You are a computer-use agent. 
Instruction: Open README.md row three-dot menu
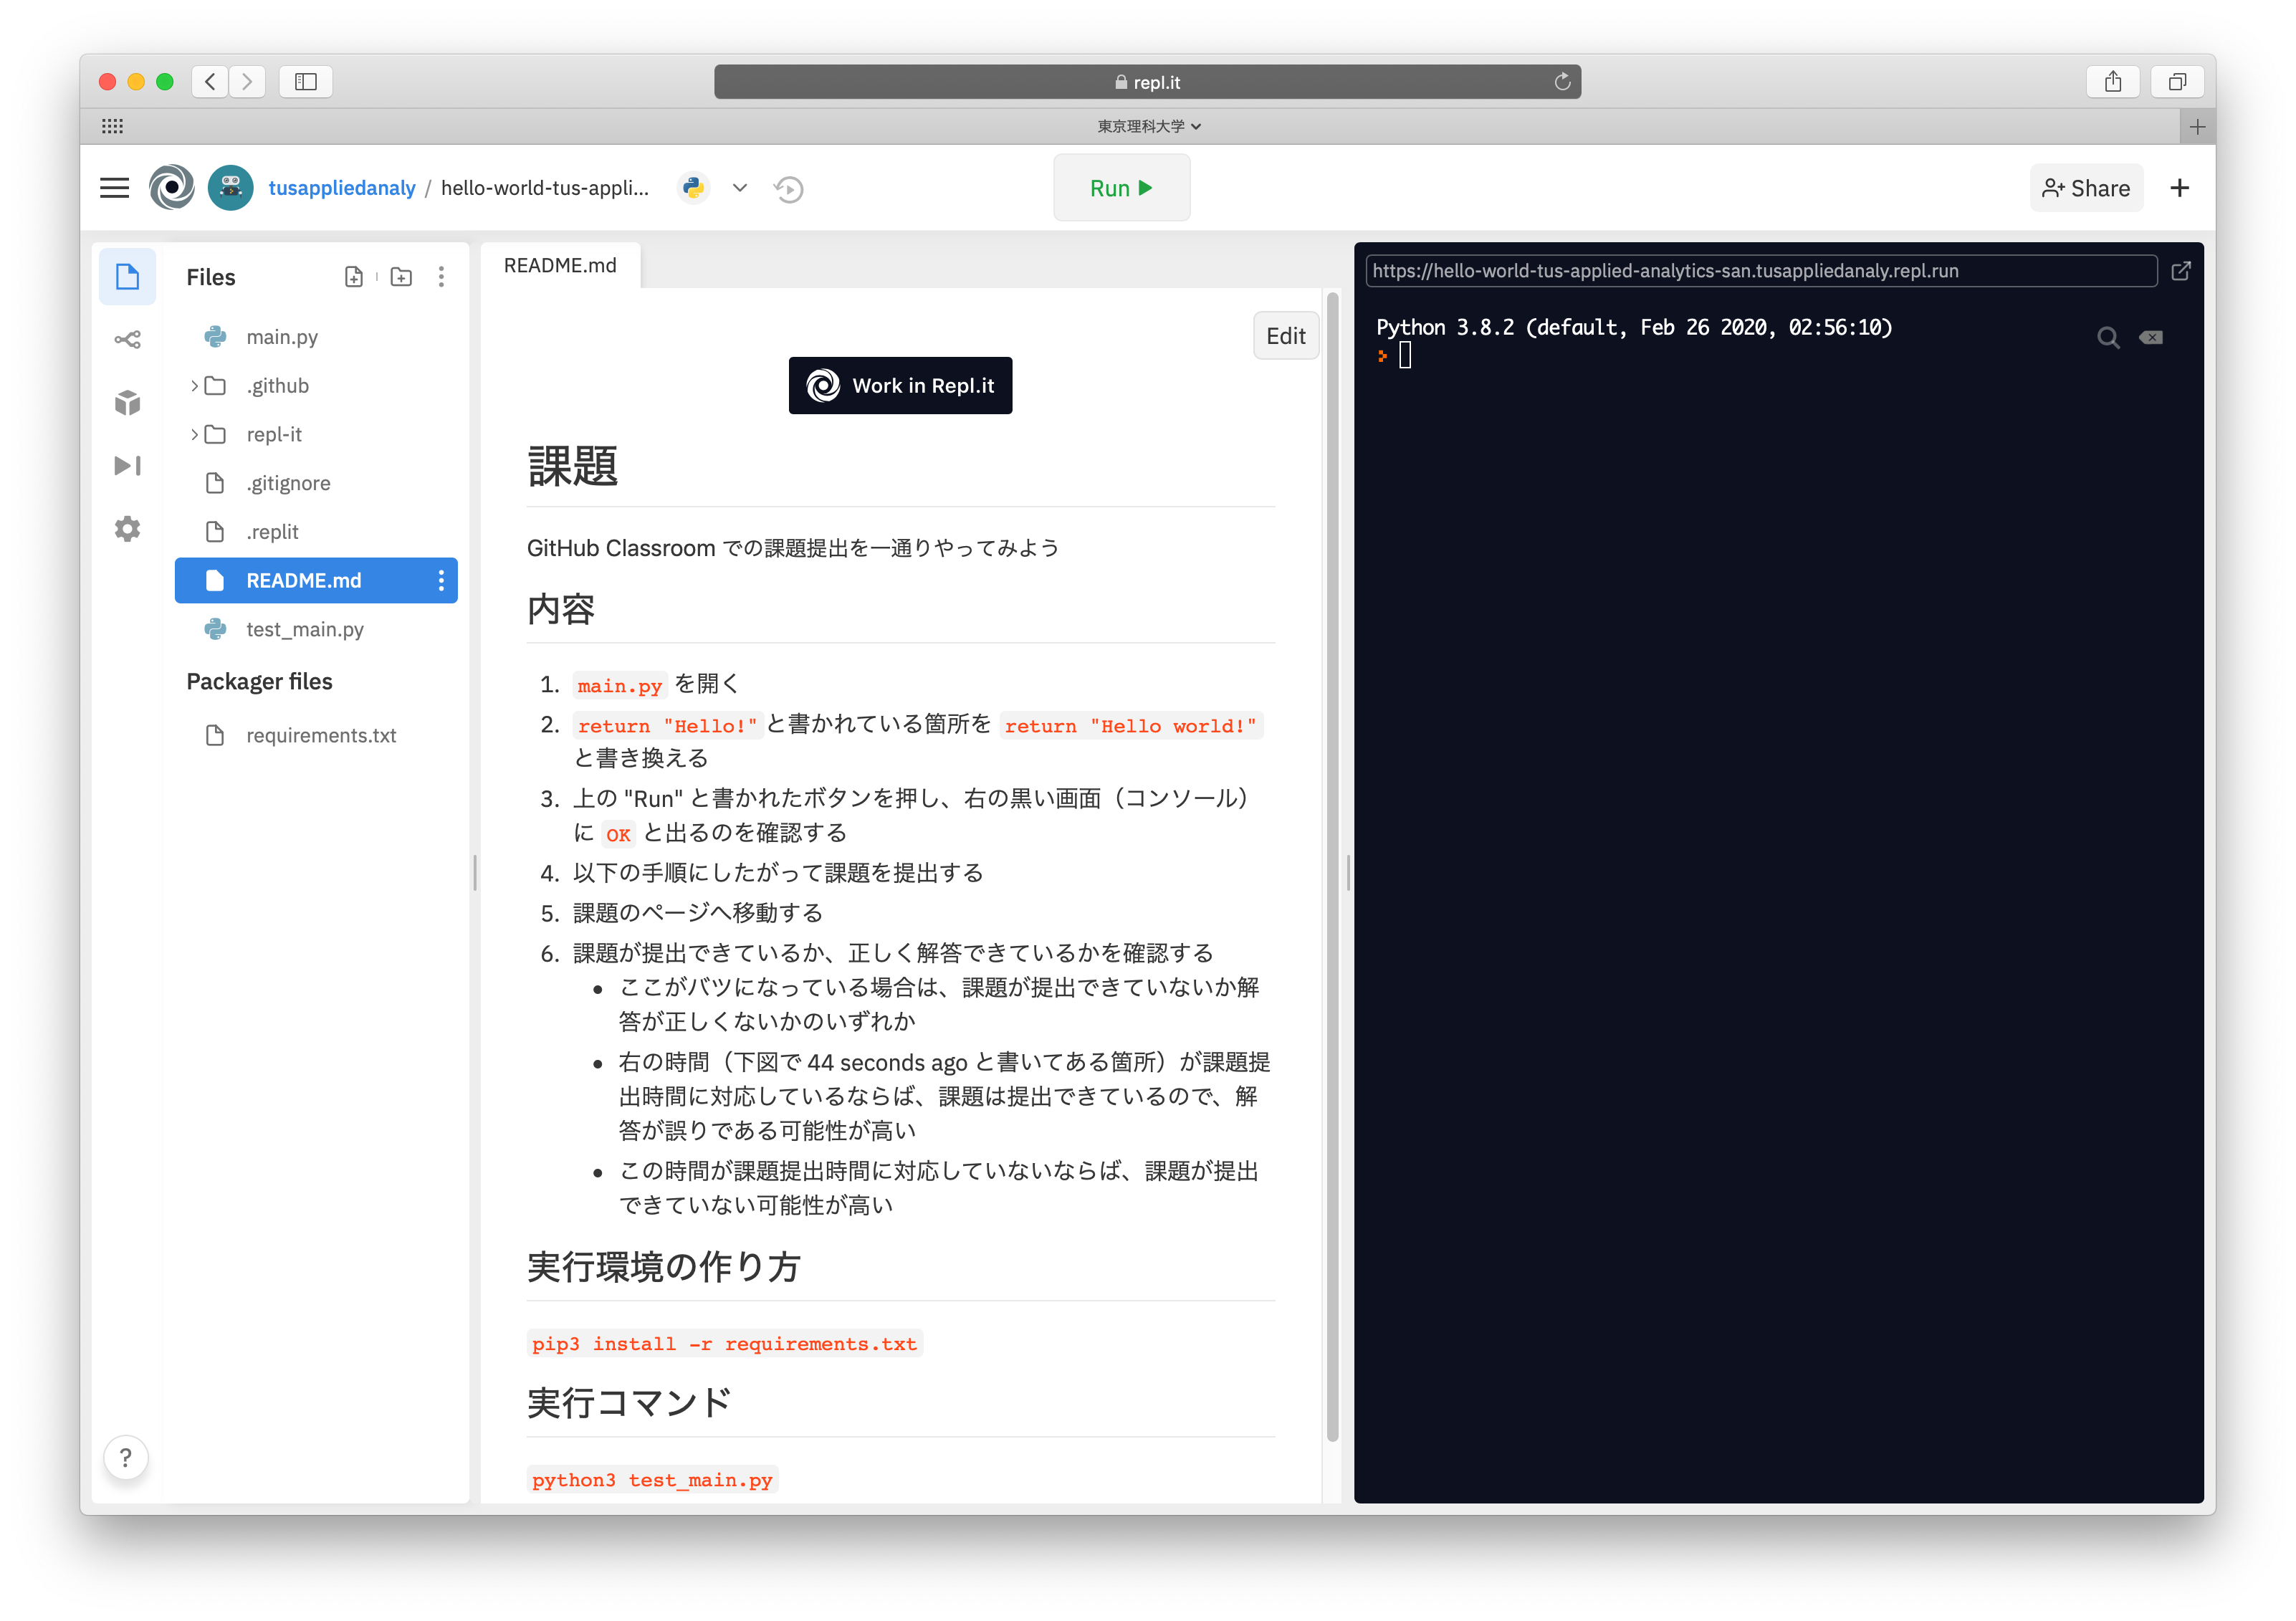[x=441, y=581]
